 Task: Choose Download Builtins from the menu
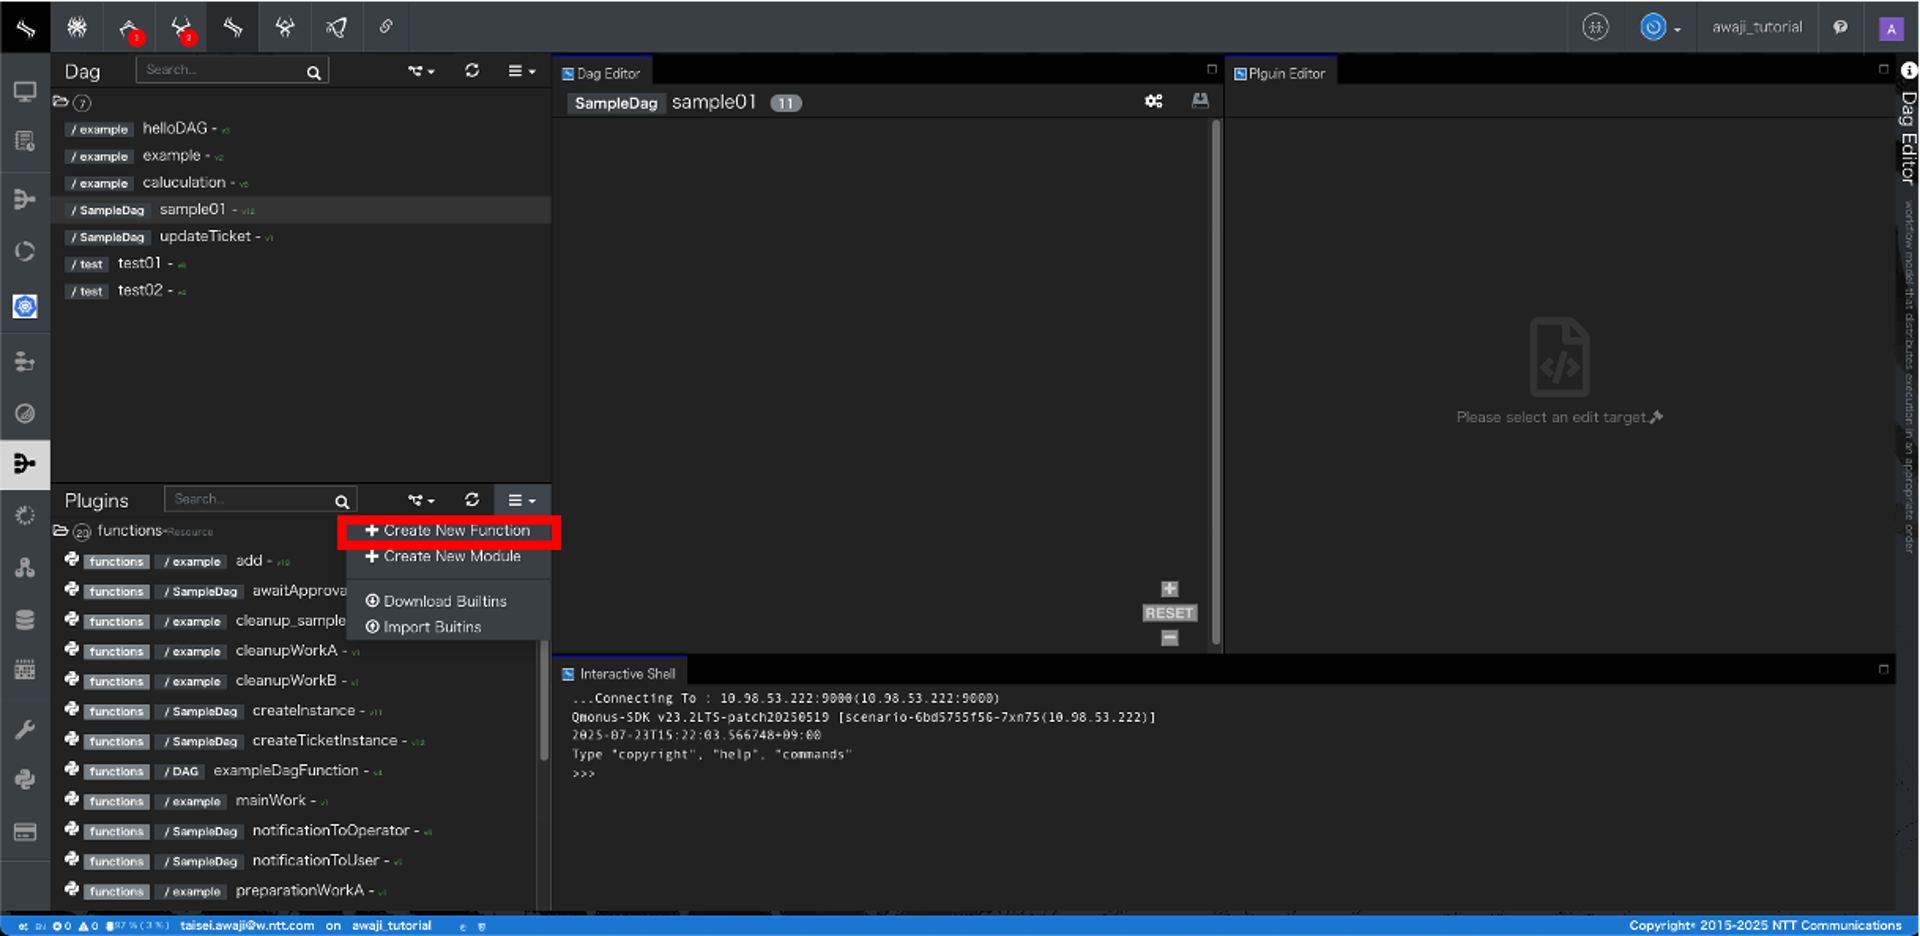click(436, 601)
